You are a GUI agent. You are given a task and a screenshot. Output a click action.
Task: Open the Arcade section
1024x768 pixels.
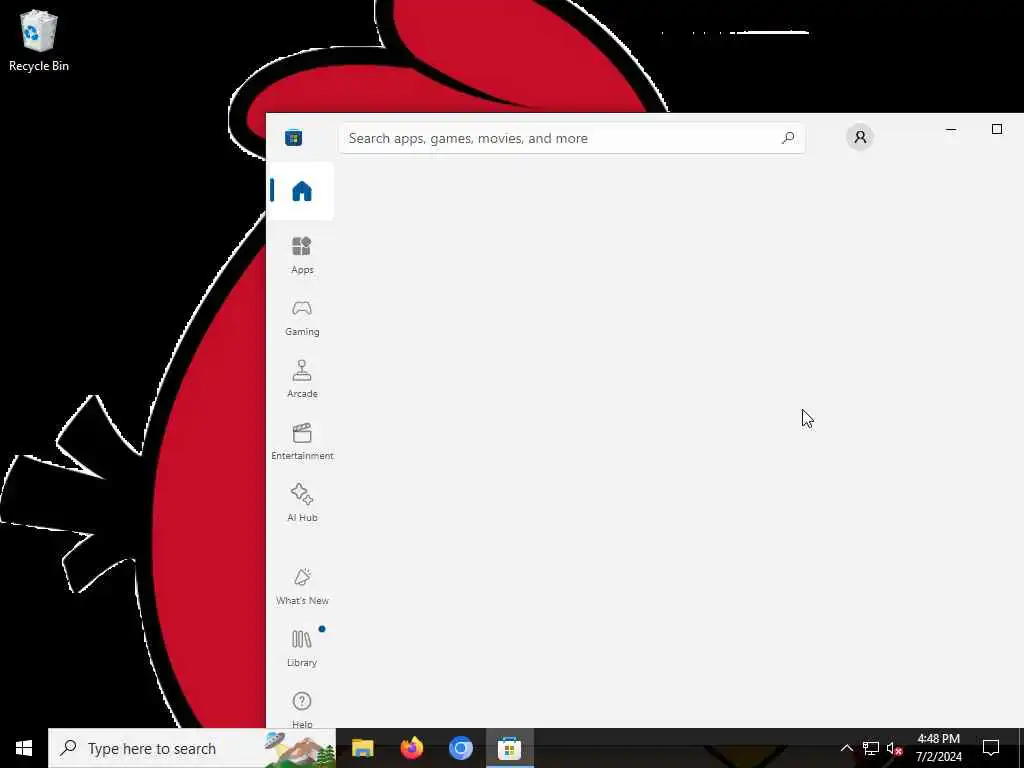[x=302, y=379]
